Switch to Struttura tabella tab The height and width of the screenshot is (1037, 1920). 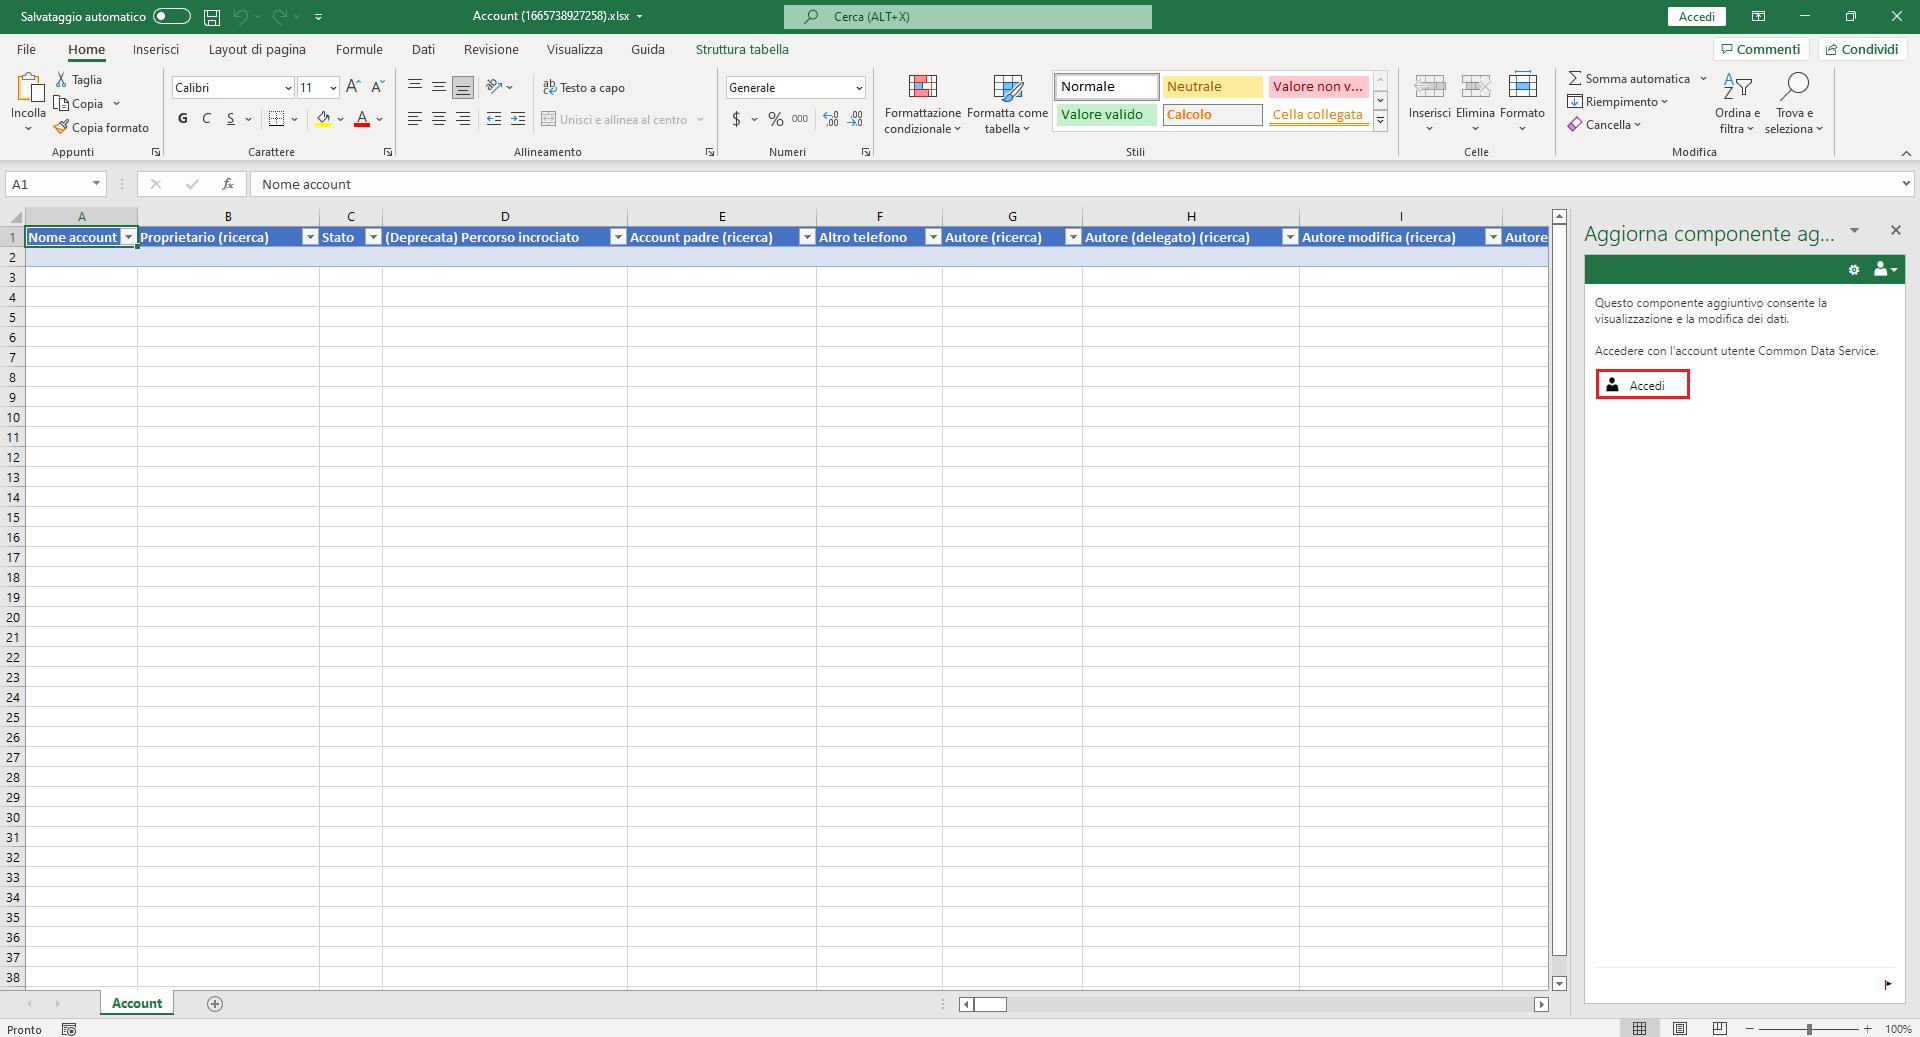point(742,49)
